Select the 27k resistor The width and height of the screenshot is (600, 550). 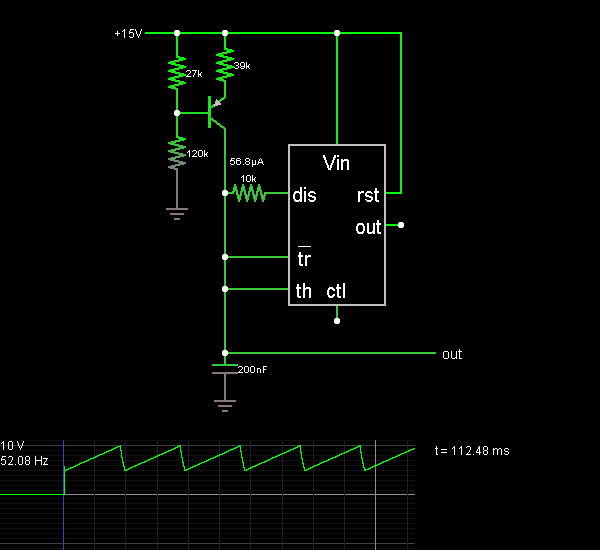pos(177,73)
